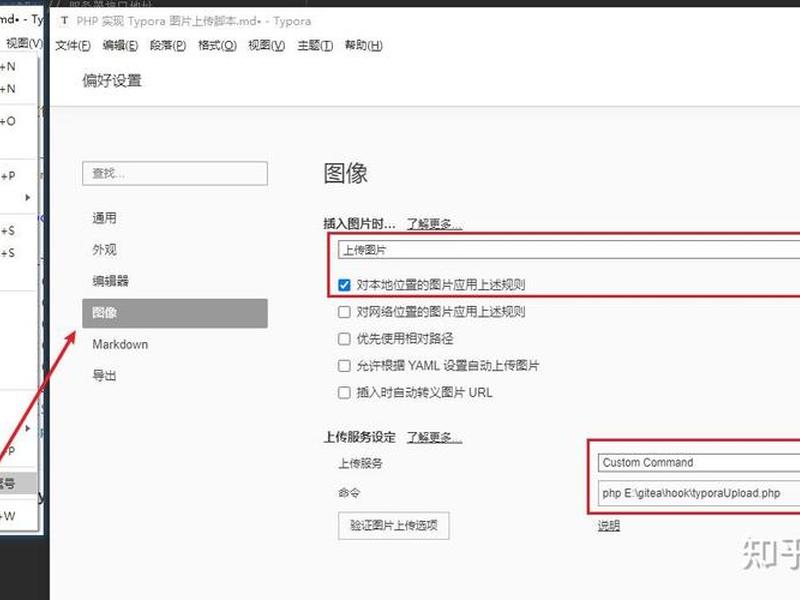Enable 优先使用相对路径 checkbox
This screenshot has width=800, height=600.
[x=344, y=339]
